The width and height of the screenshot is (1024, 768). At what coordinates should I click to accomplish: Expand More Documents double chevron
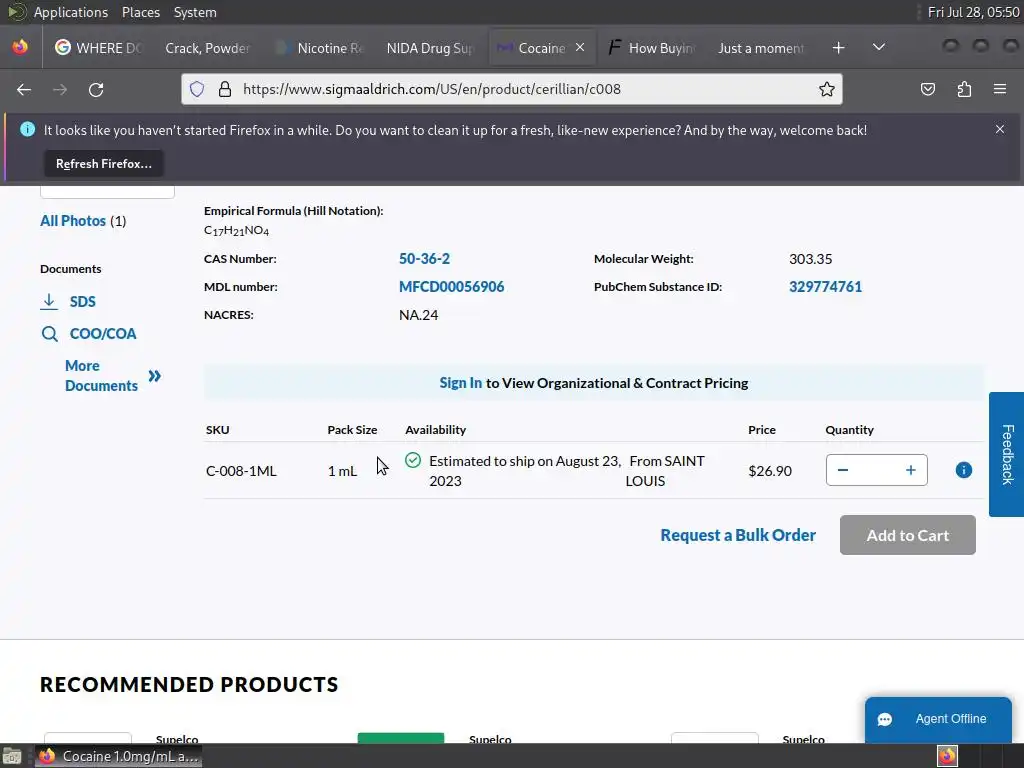click(x=155, y=376)
